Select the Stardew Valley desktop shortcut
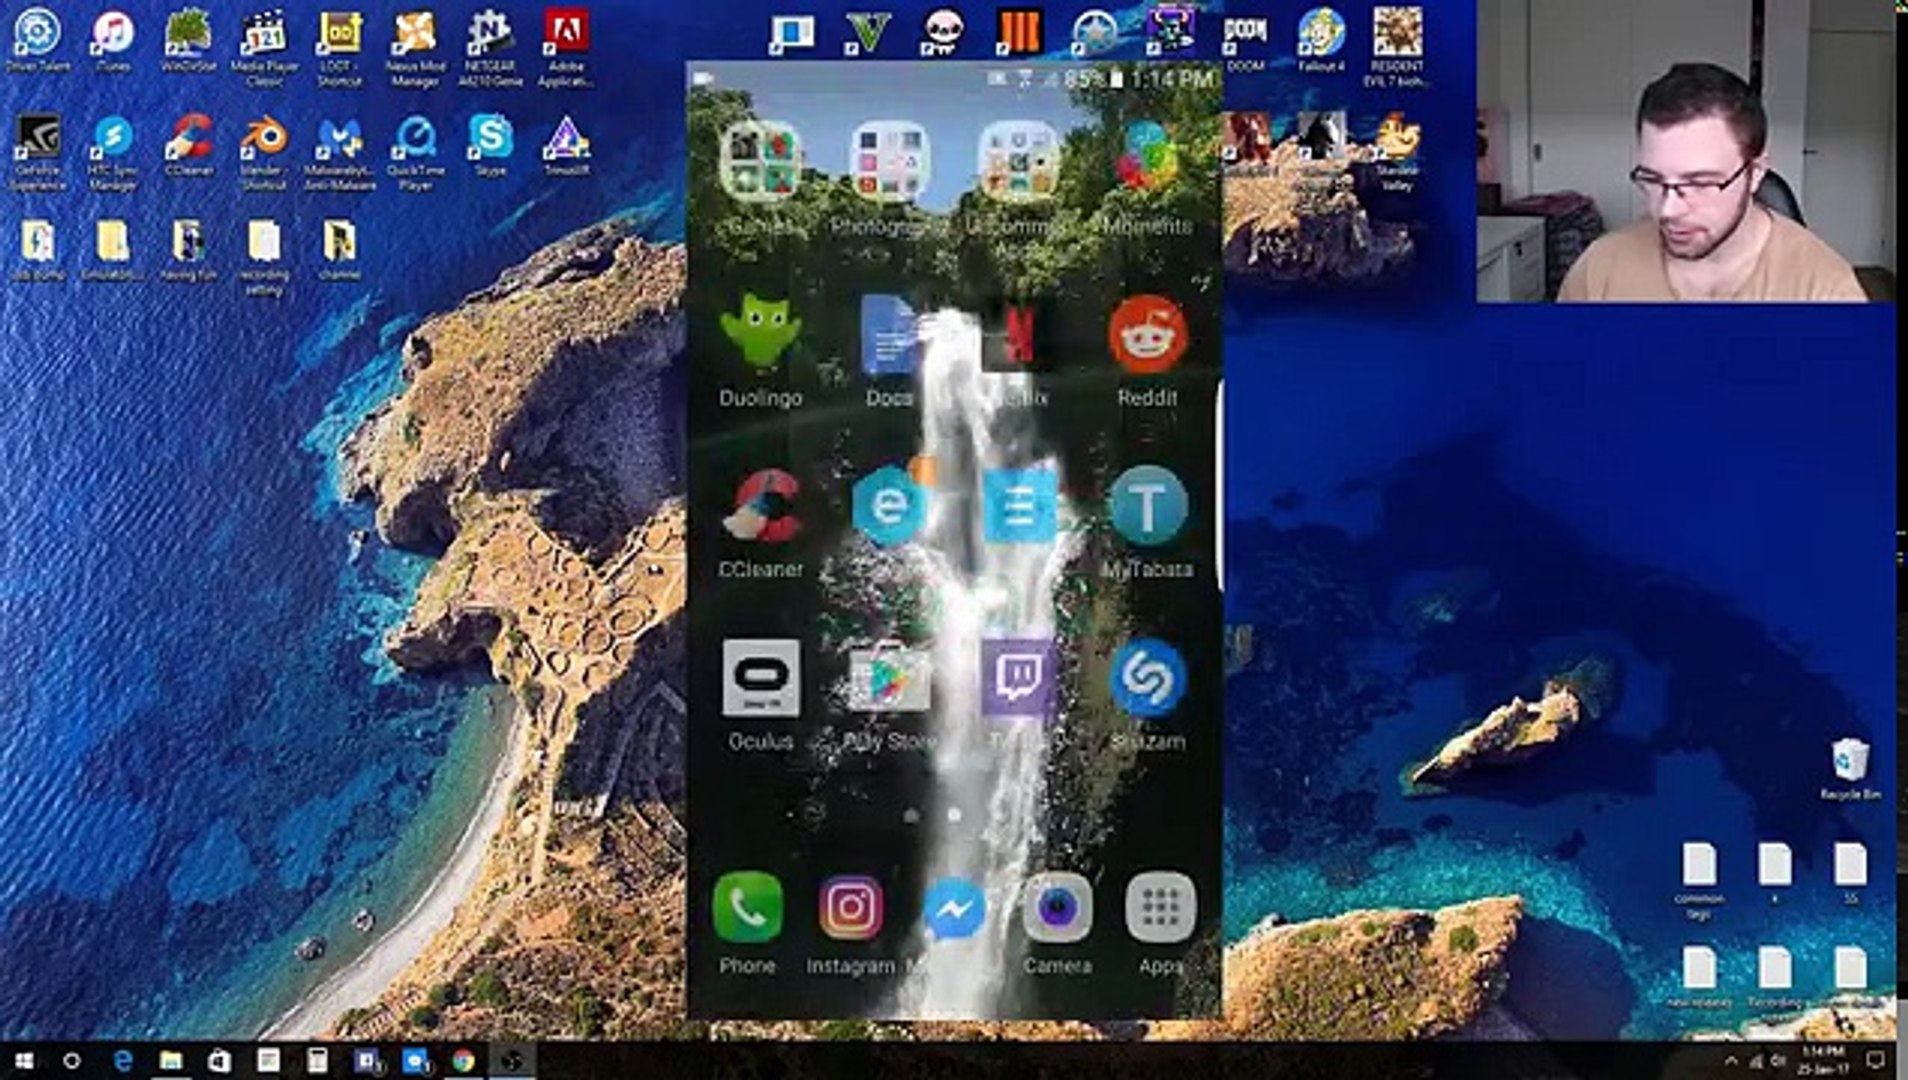 coord(1397,152)
